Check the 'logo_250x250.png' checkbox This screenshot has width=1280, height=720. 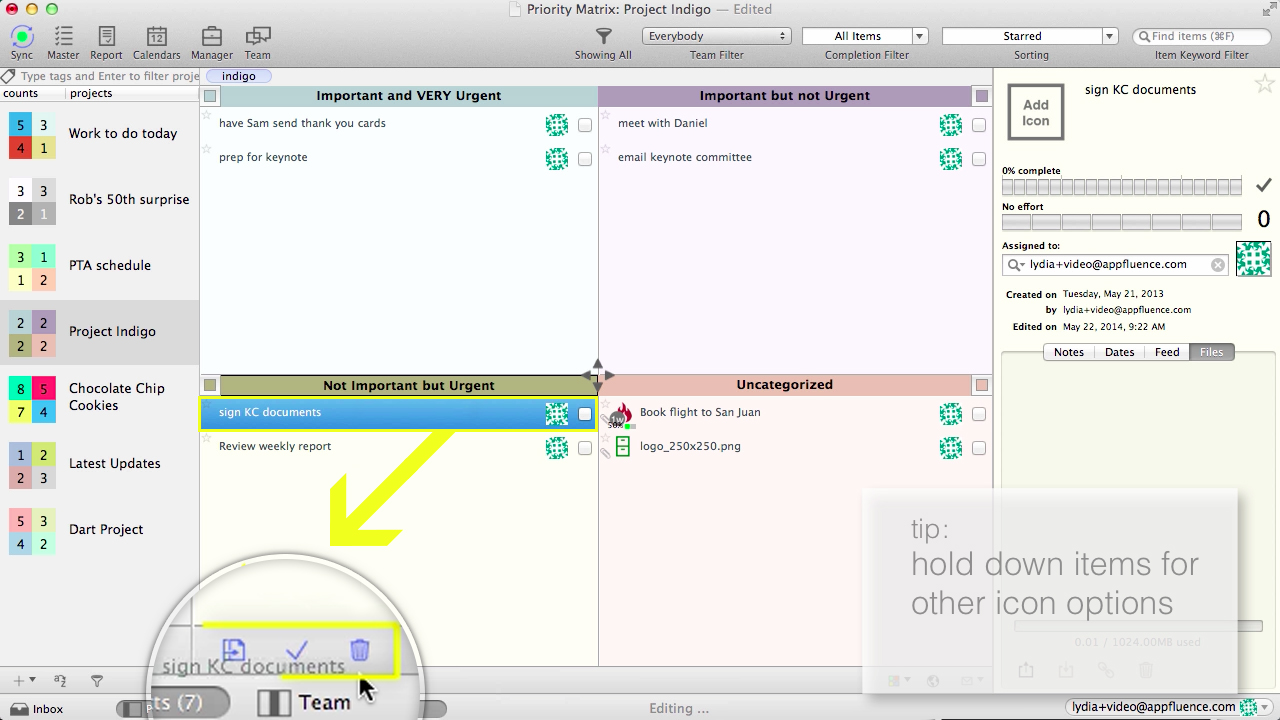click(979, 448)
